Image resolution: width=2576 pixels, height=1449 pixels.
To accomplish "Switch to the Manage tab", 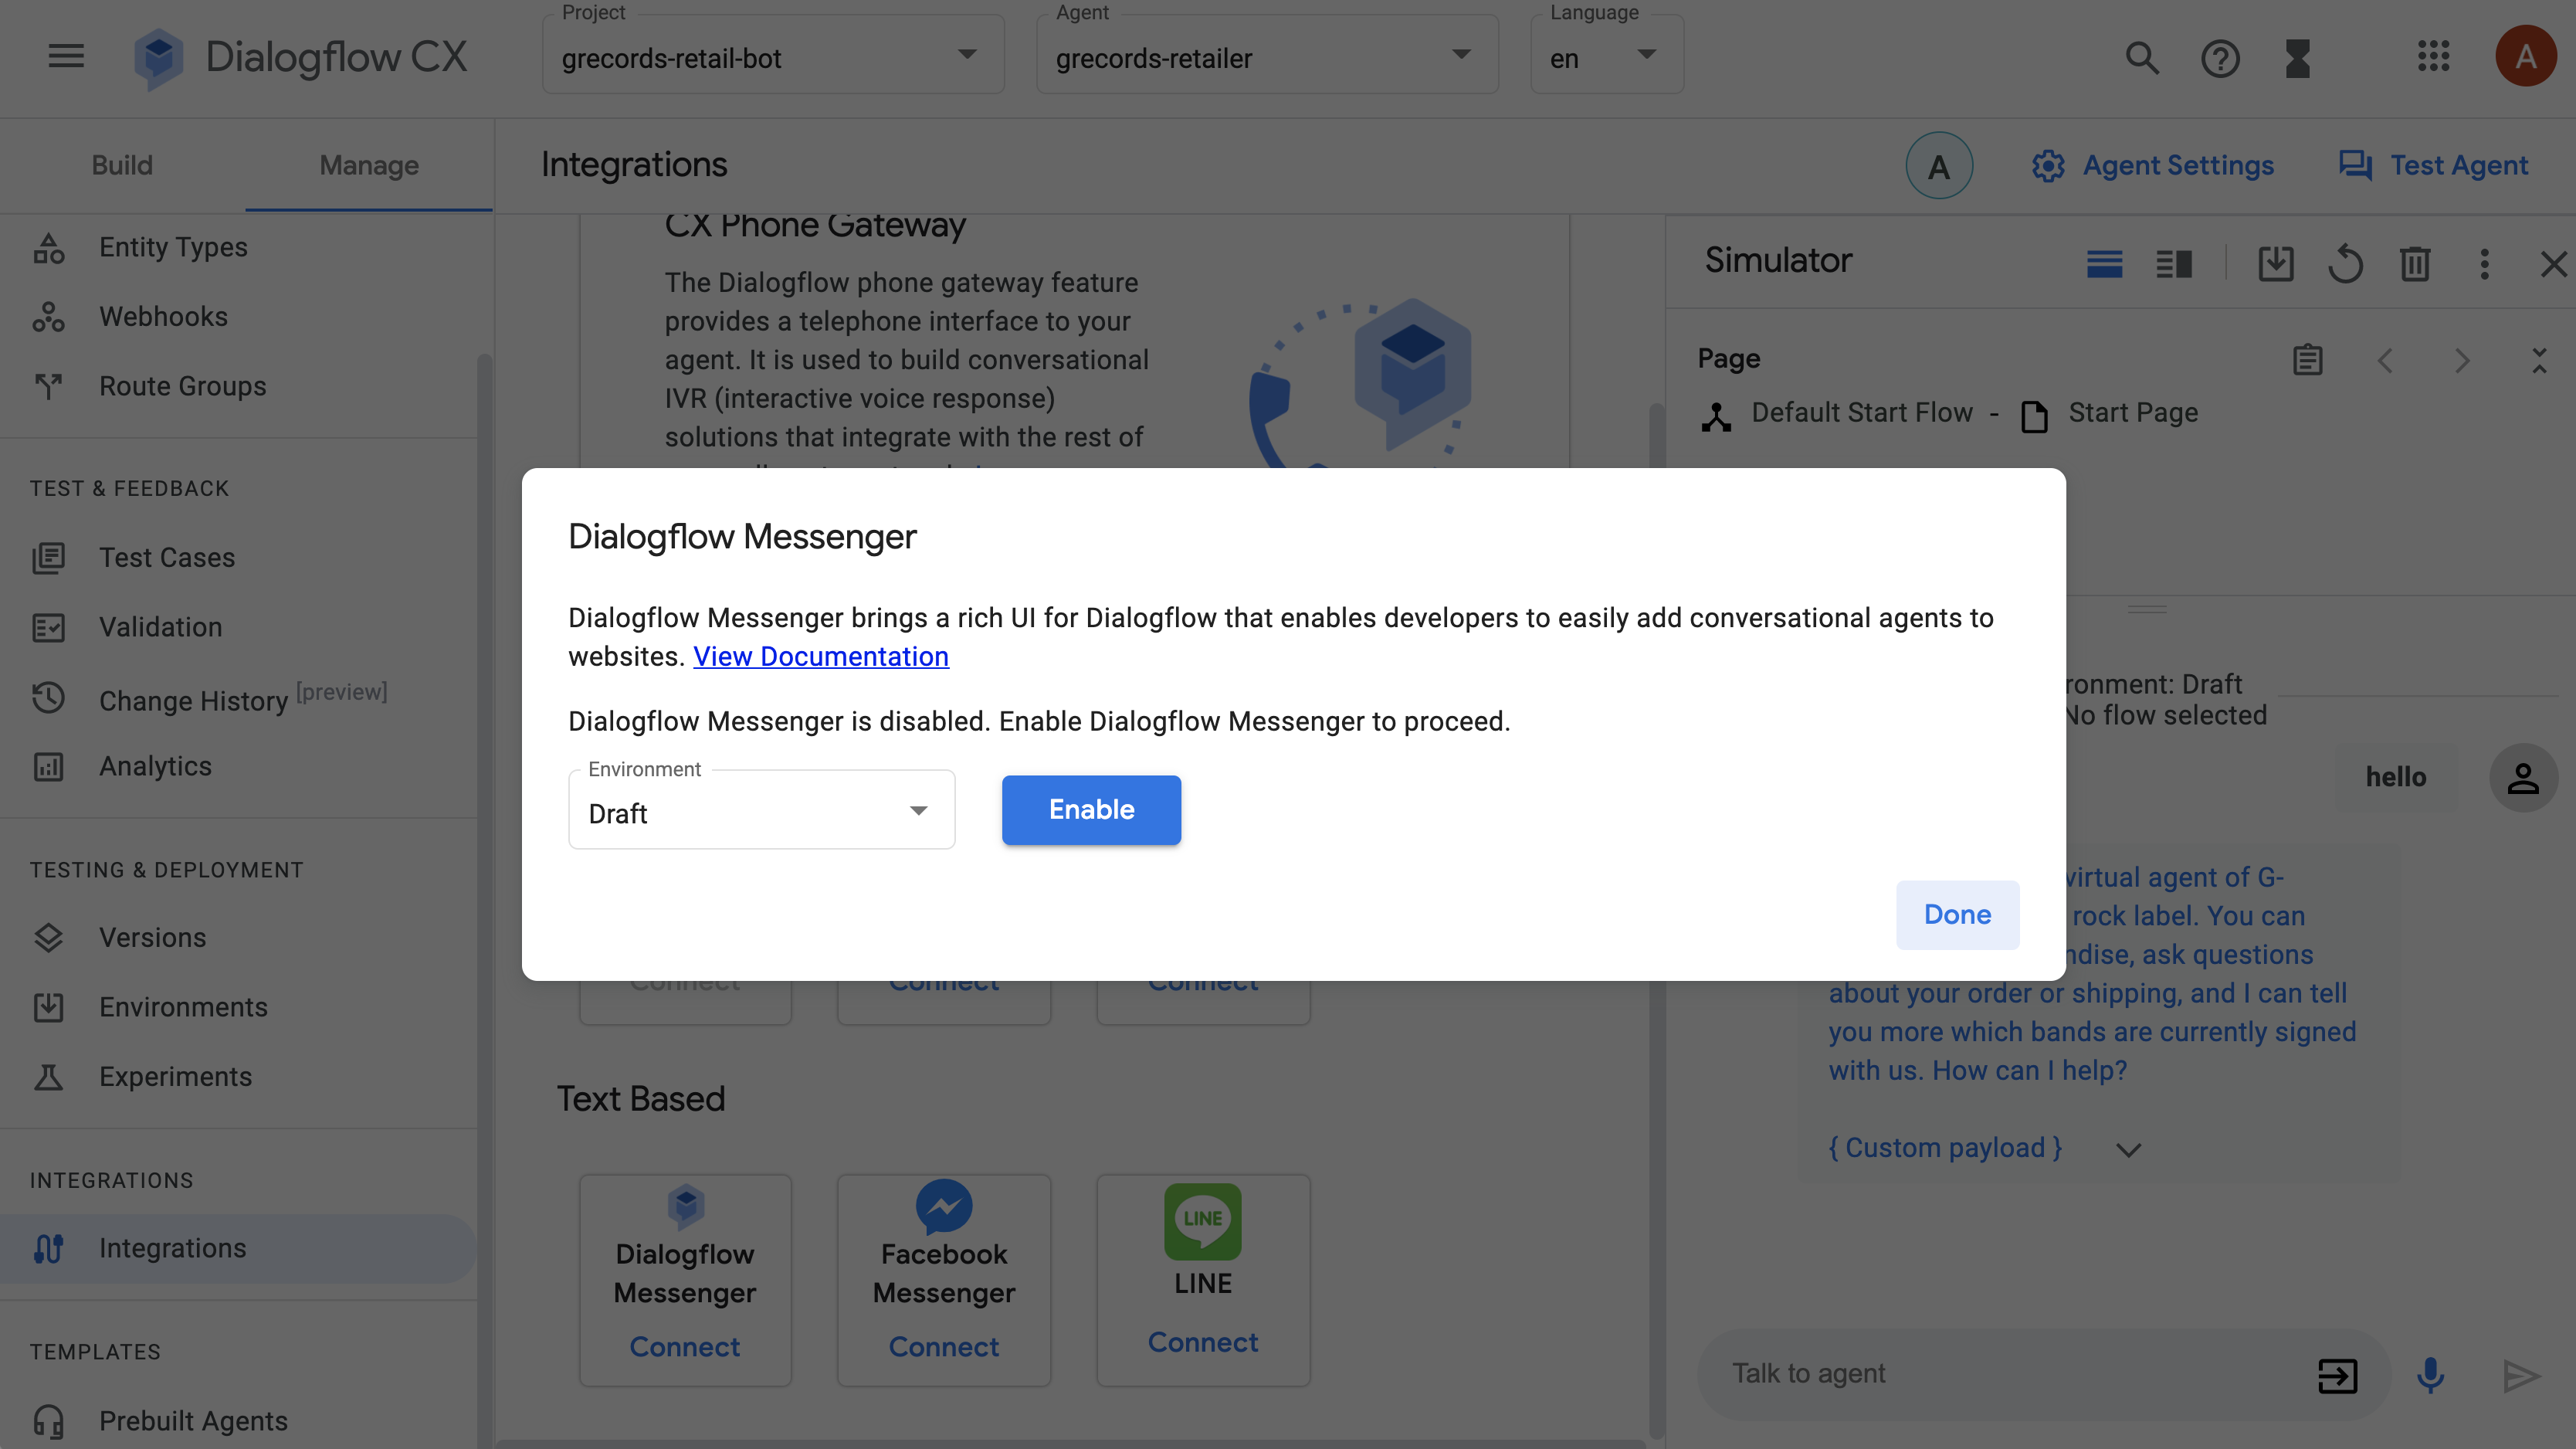I will pyautogui.click(x=368, y=165).
